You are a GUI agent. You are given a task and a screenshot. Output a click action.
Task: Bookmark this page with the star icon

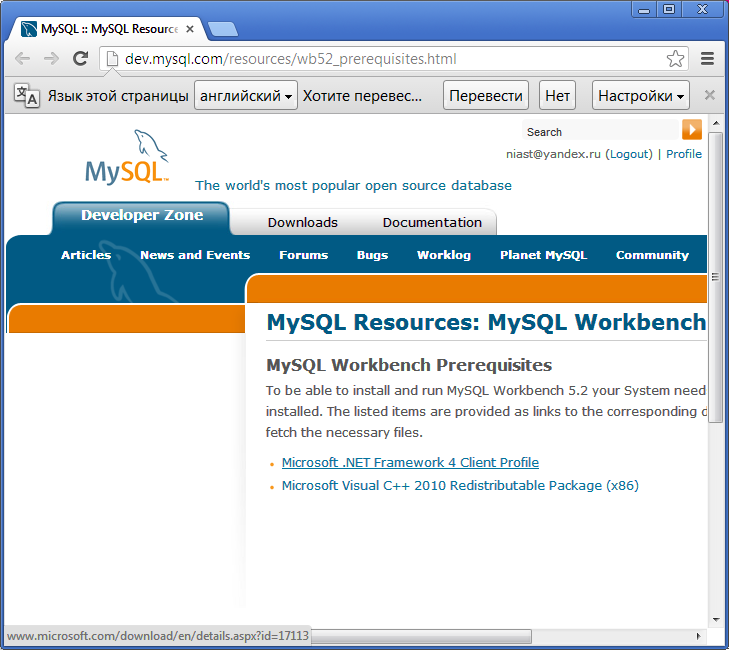[x=675, y=59]
